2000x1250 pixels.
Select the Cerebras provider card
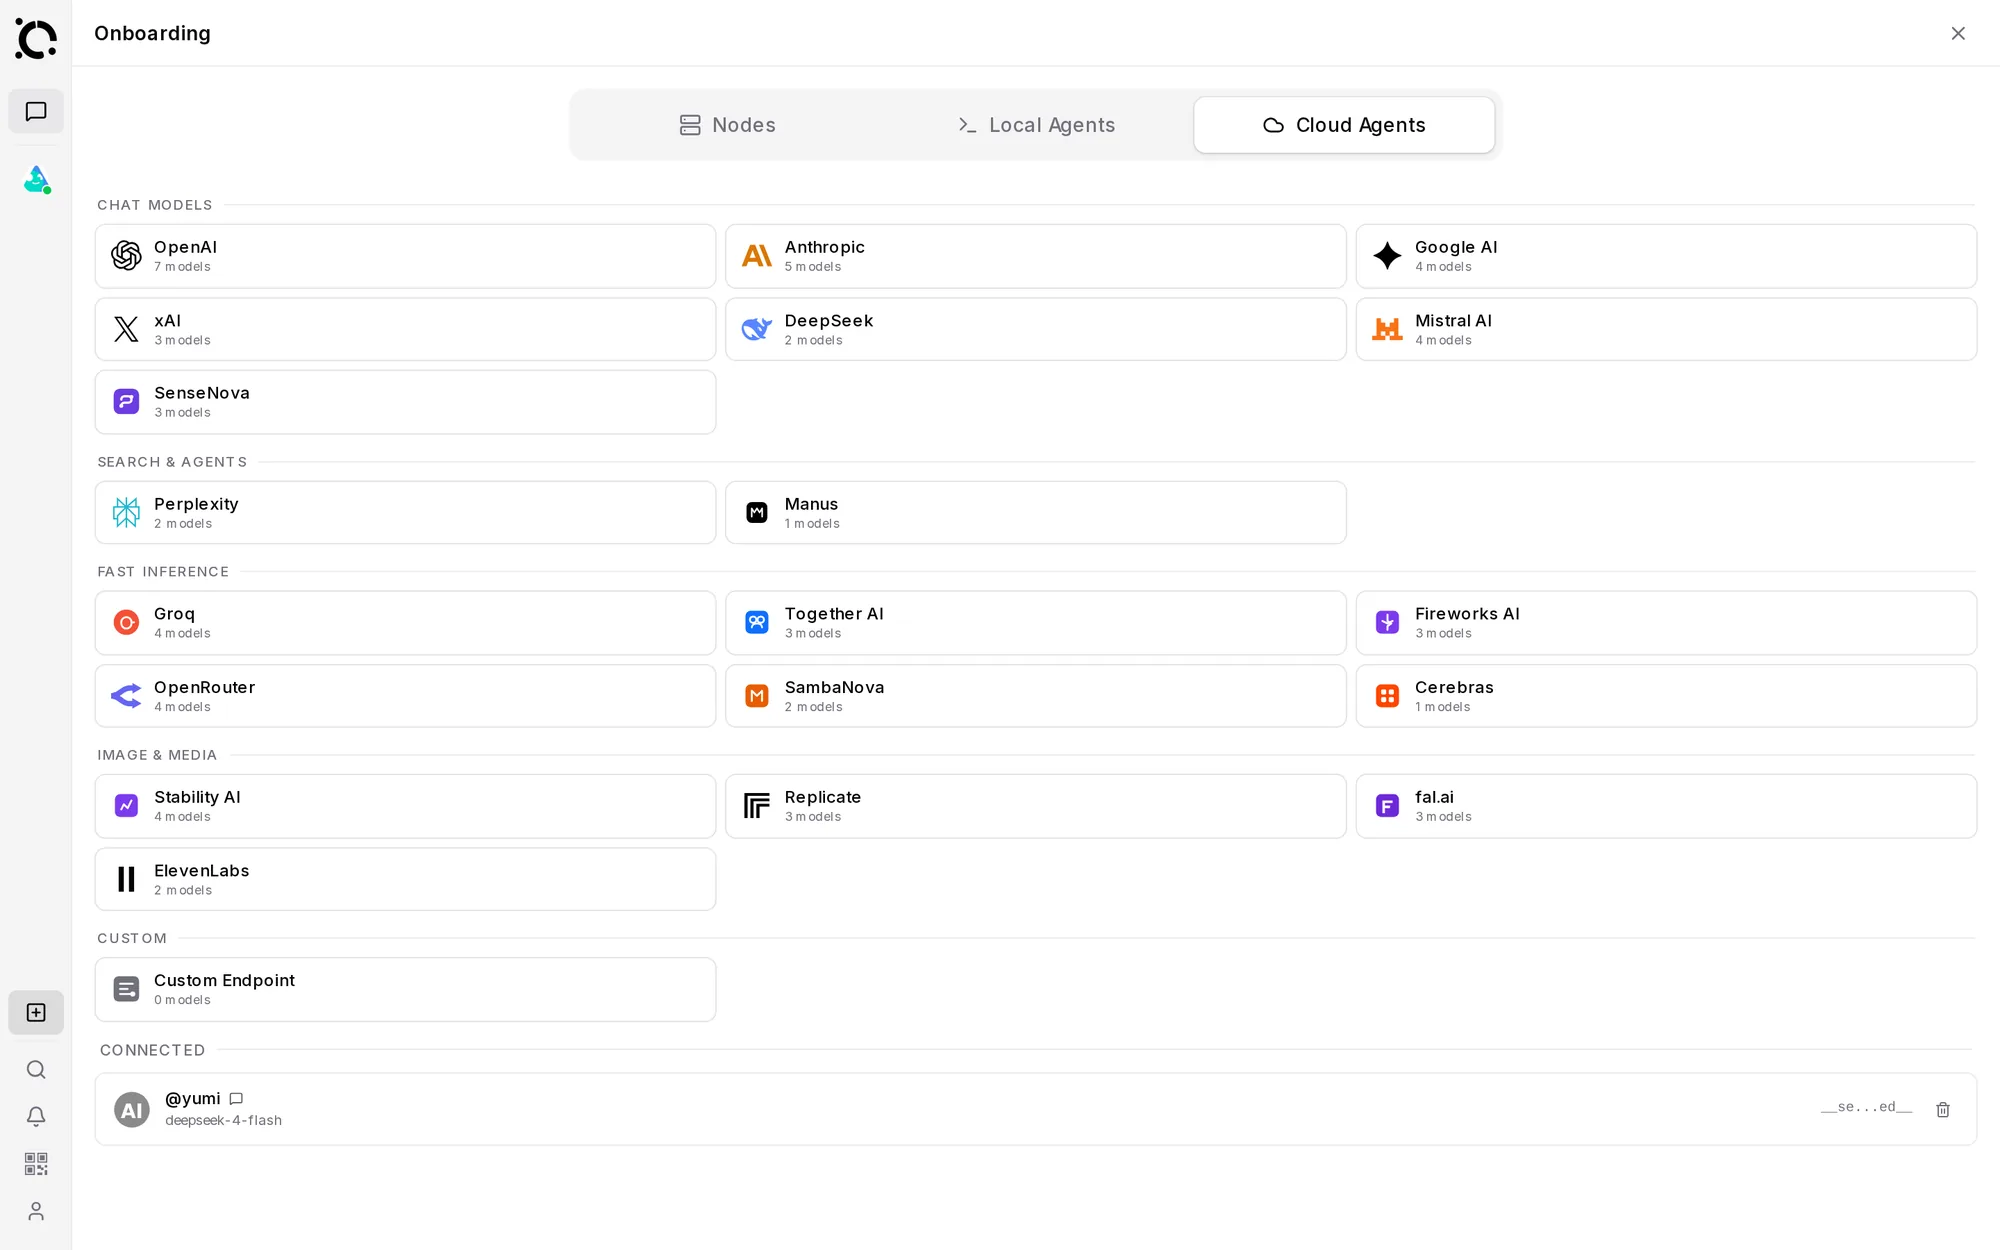(1666, 696)
